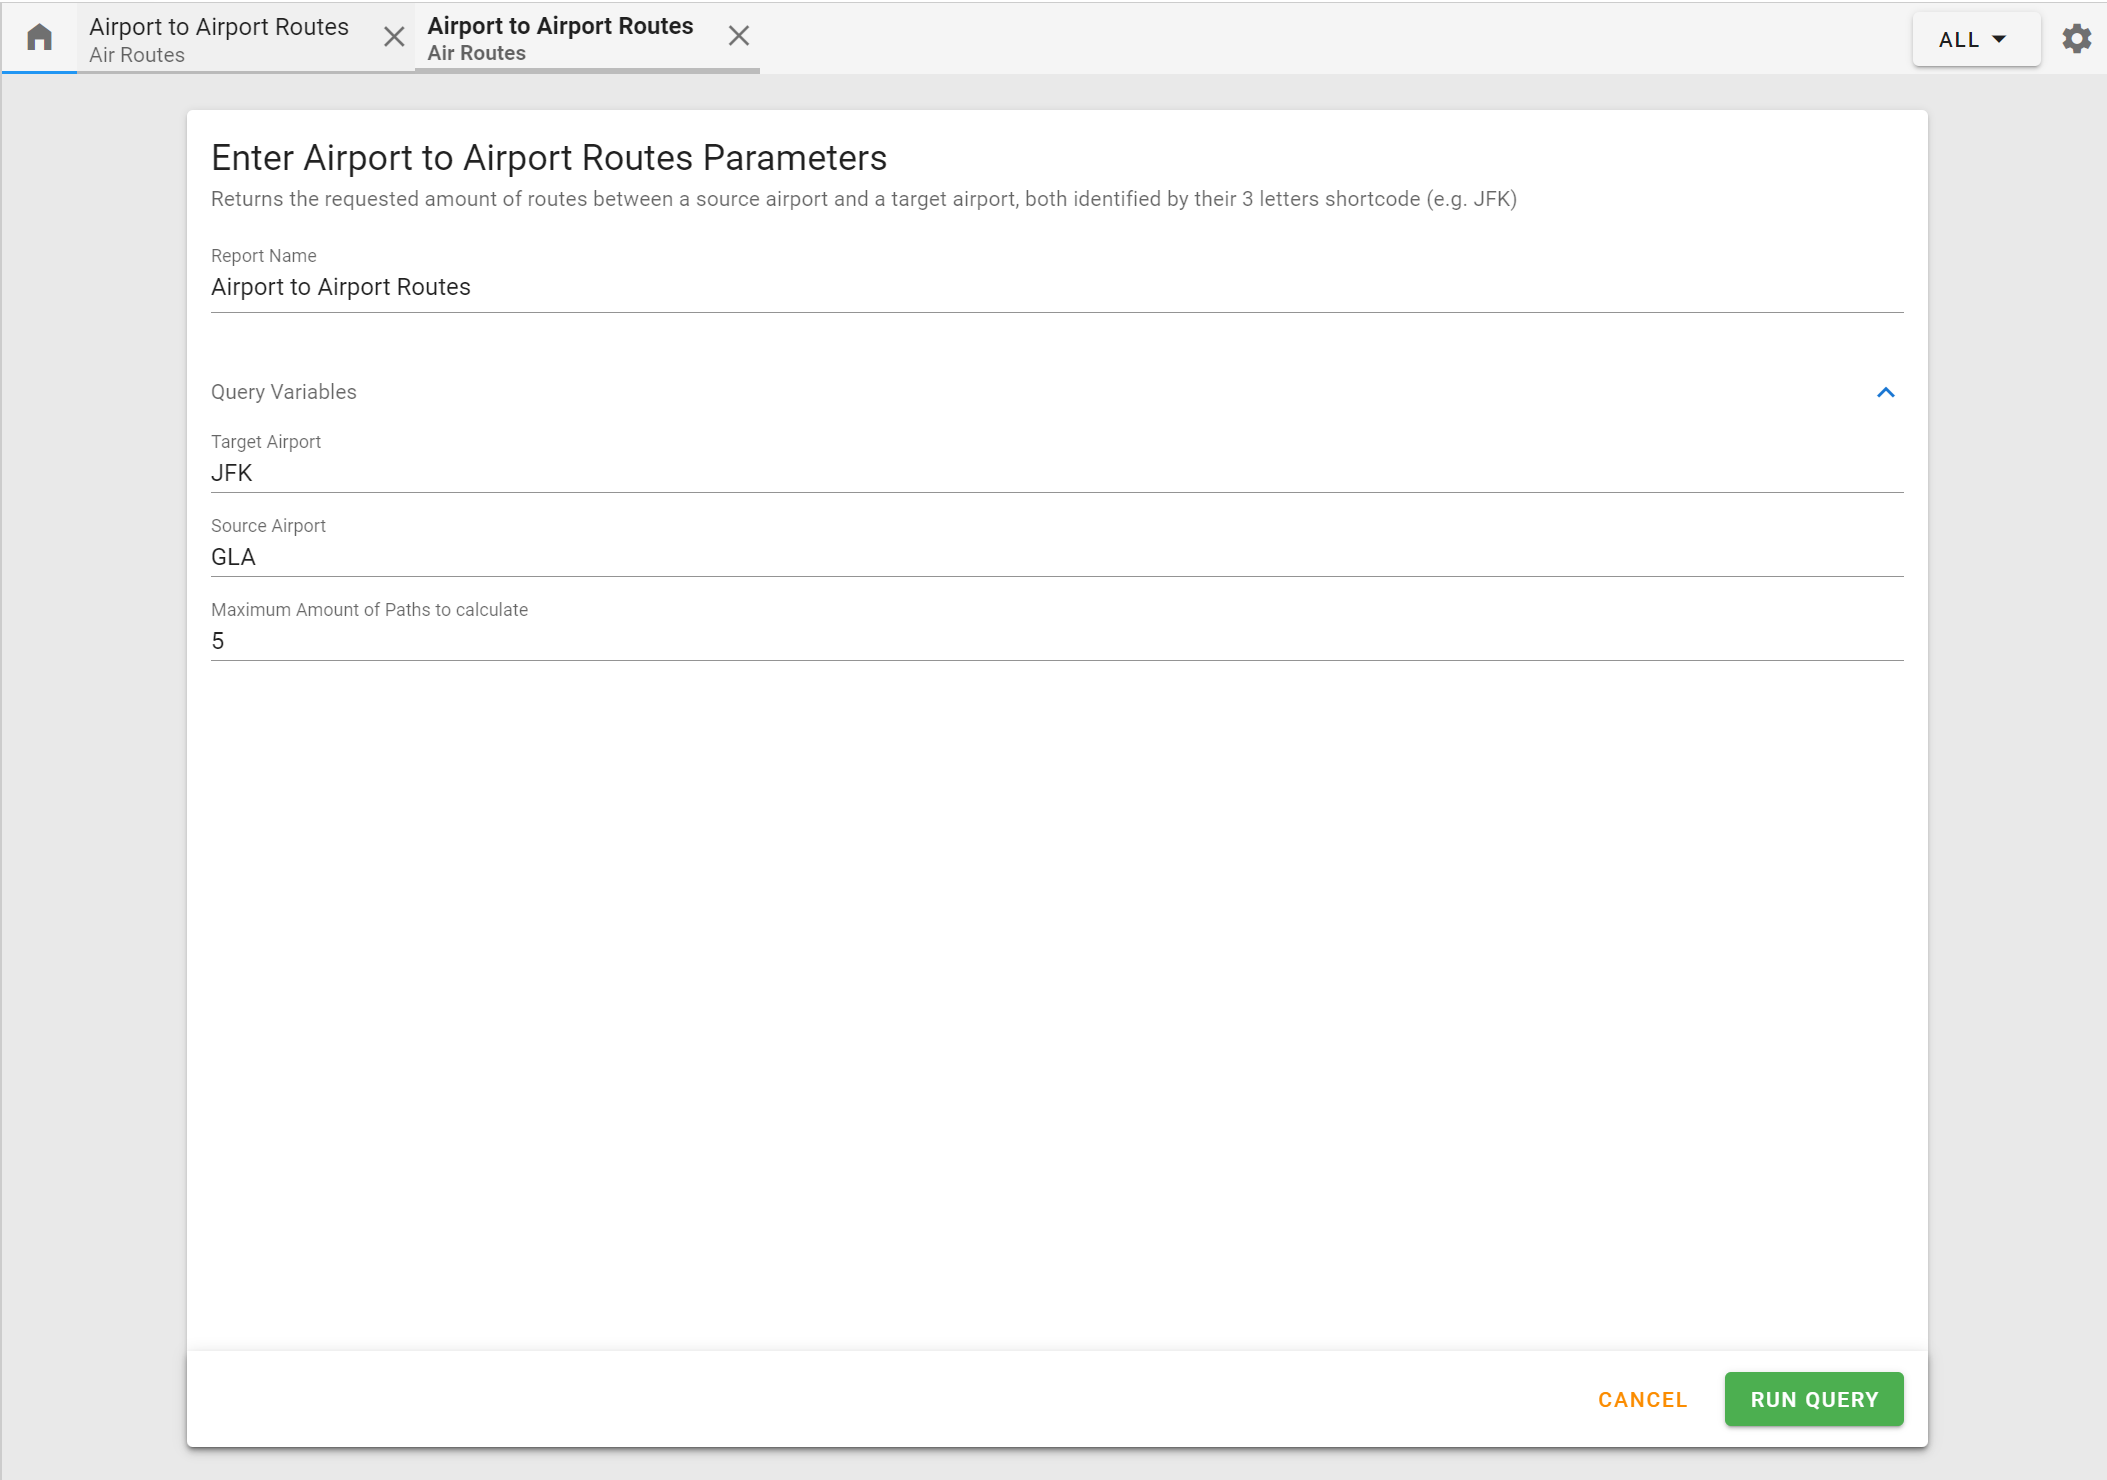Click the RUN QUERY button

pos(1814,1398)
